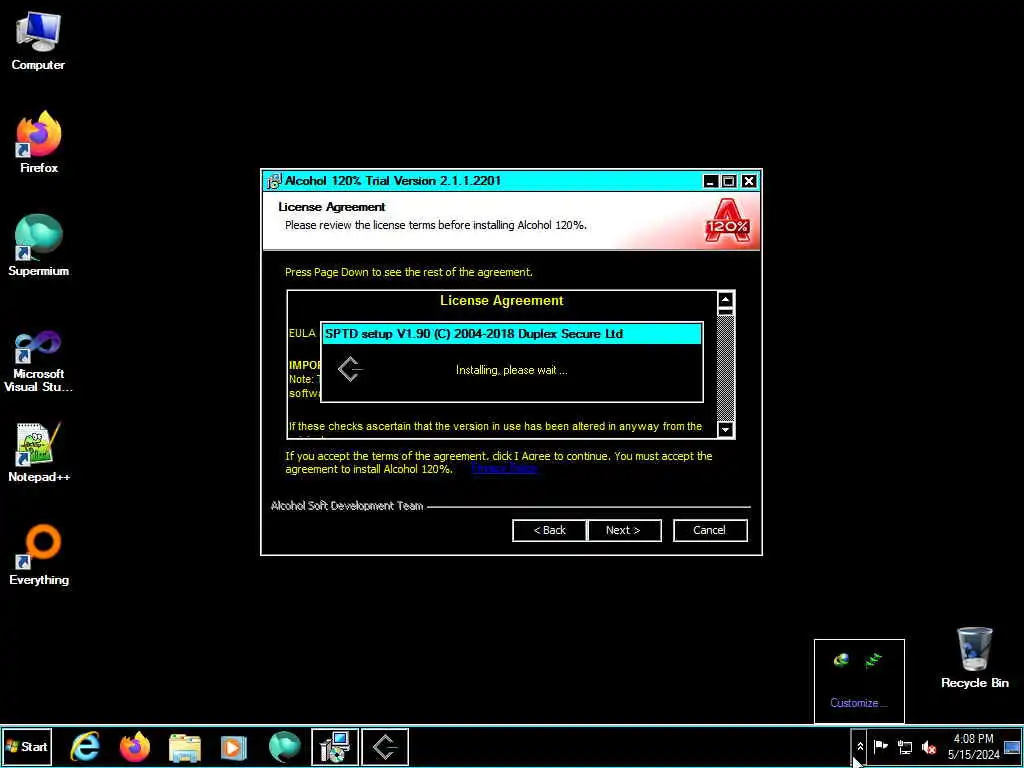Launch Internet Explorer from the taskbar
The width and height of the screenshot is (1024, 768).
pos(86,747)
